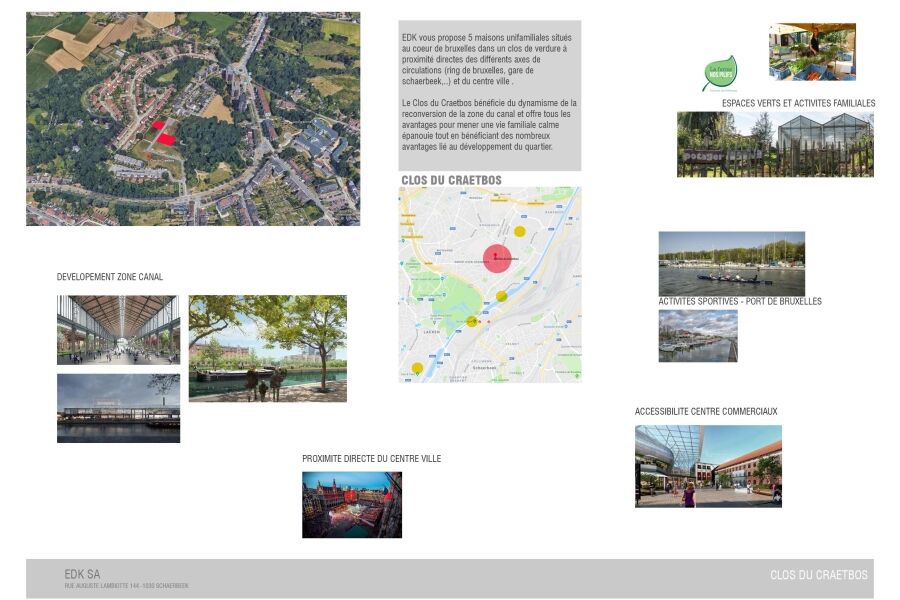Select the rowing boat harbor photo
900x600 pixels.
tap(731, 263)
